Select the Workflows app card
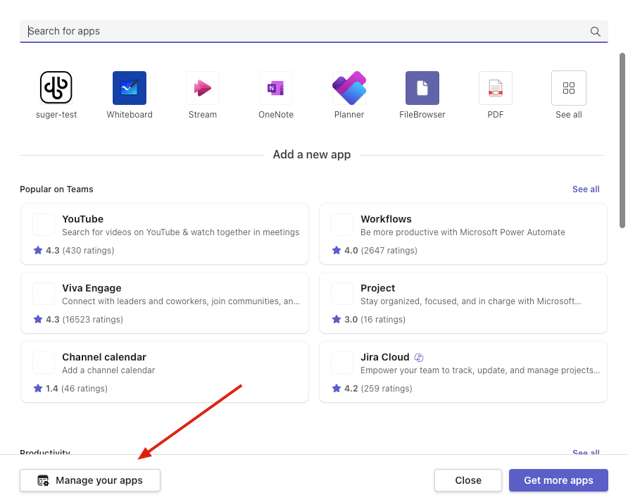 [463, 234]
